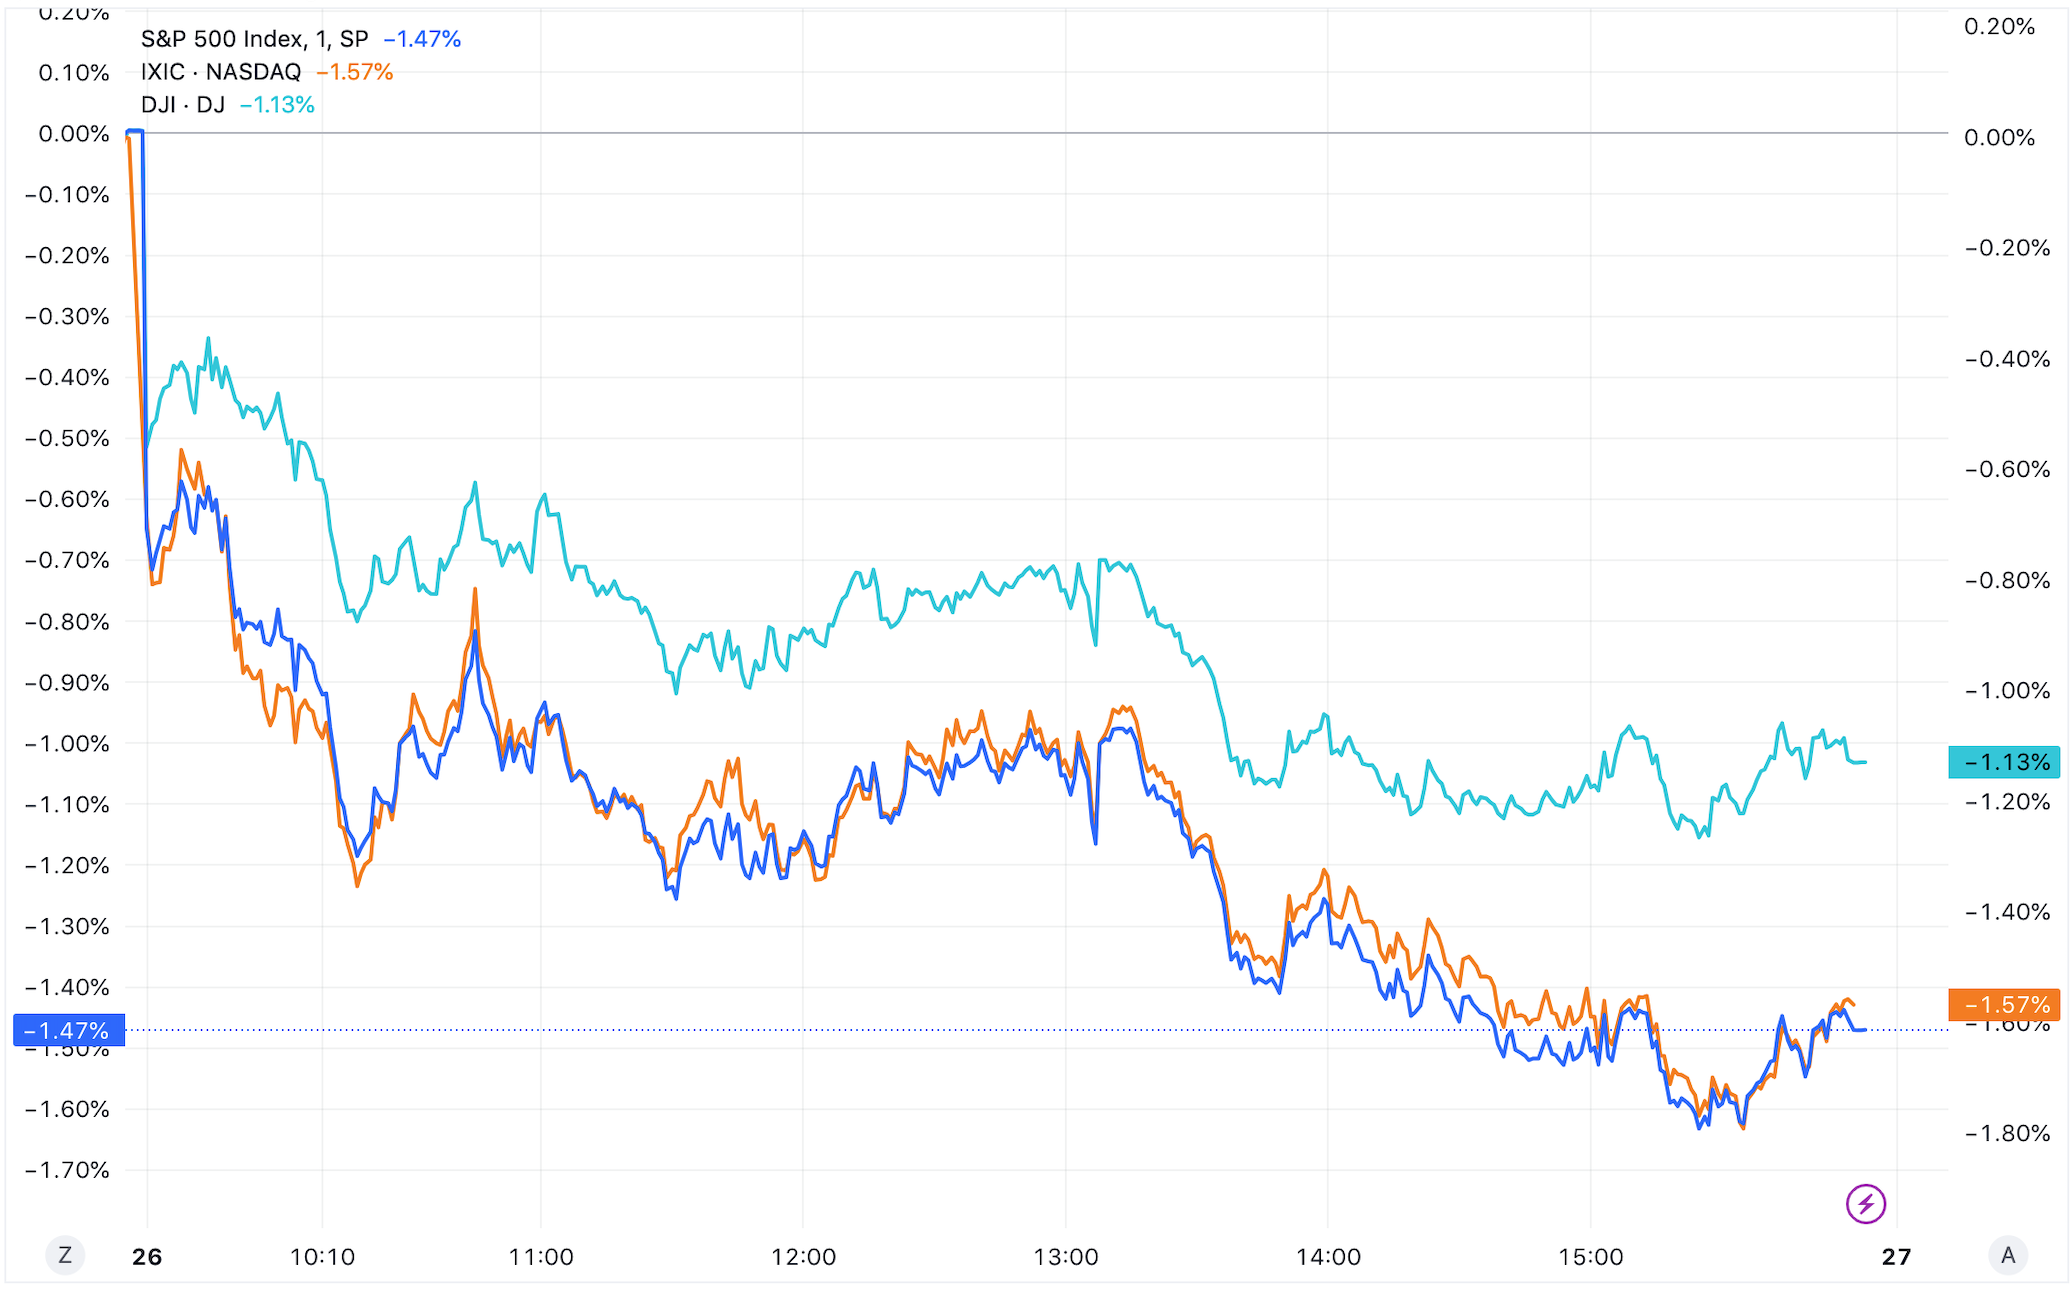This screenshot has height=1290, width=2070.
Task: Toggle the Z button at bottom left
Action: coord(65,1255)
